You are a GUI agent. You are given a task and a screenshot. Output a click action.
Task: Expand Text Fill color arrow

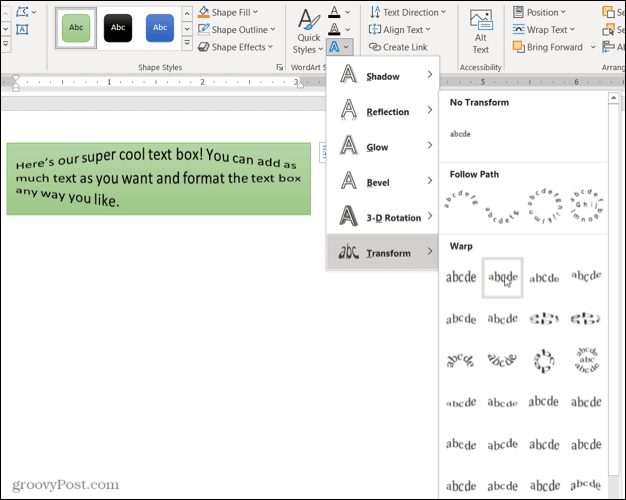(348, 12)
